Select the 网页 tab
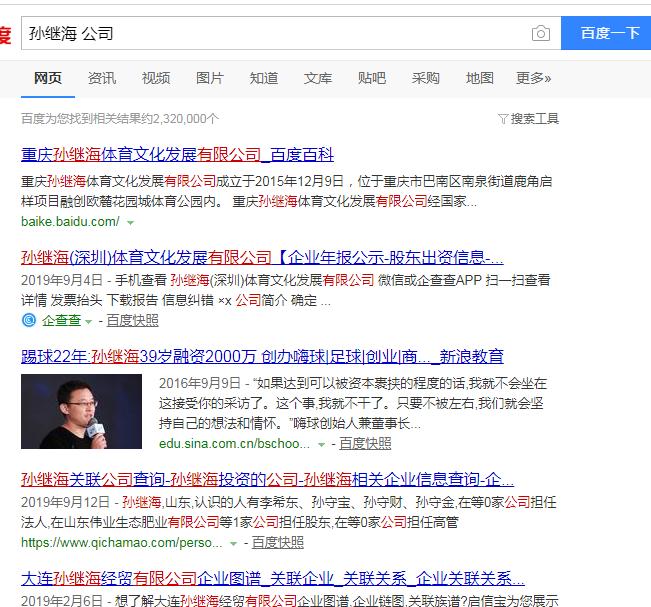The height and width of the screenshot is (607, 651). 48,78
